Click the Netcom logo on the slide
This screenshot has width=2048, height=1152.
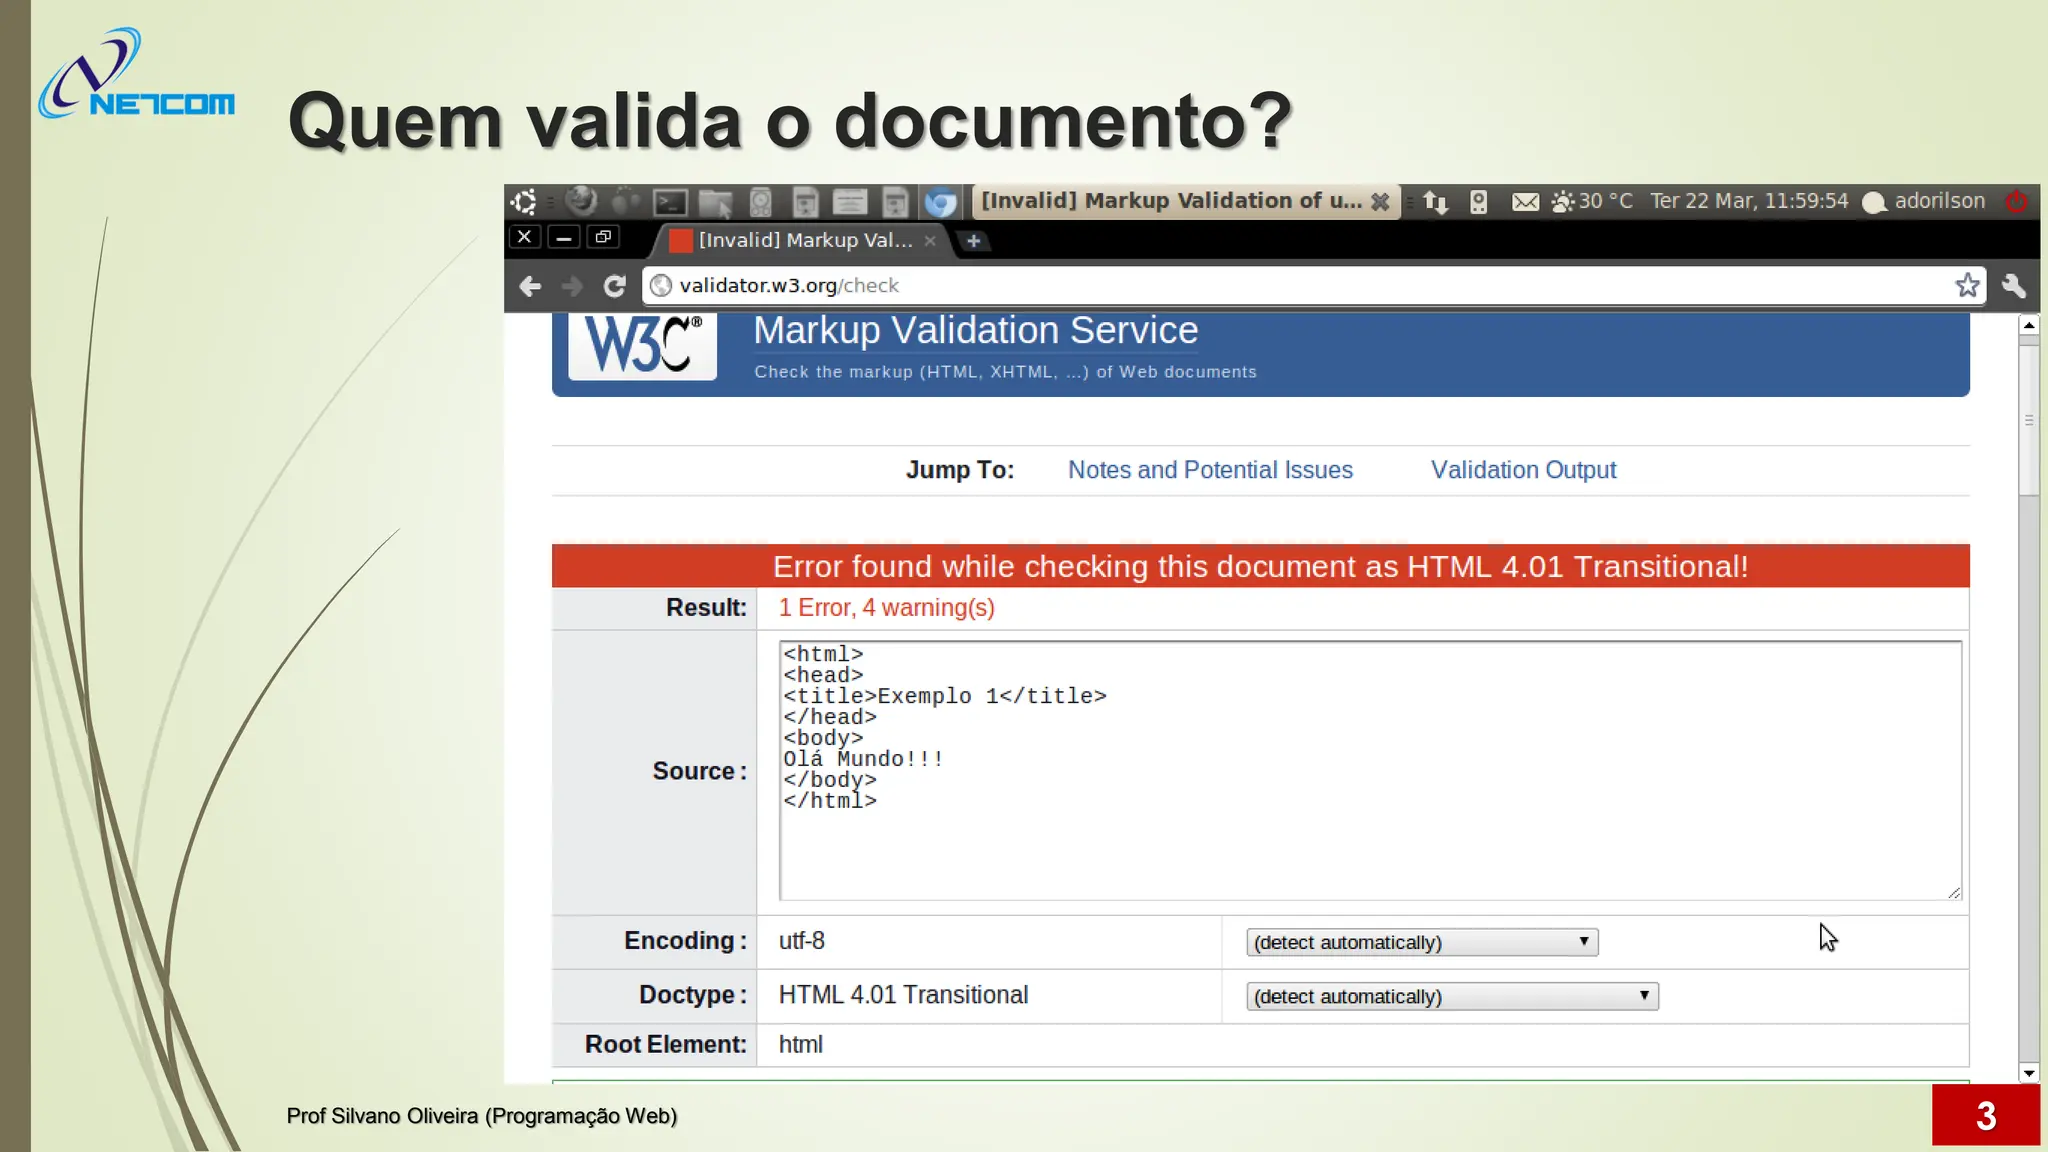[136, 74]
